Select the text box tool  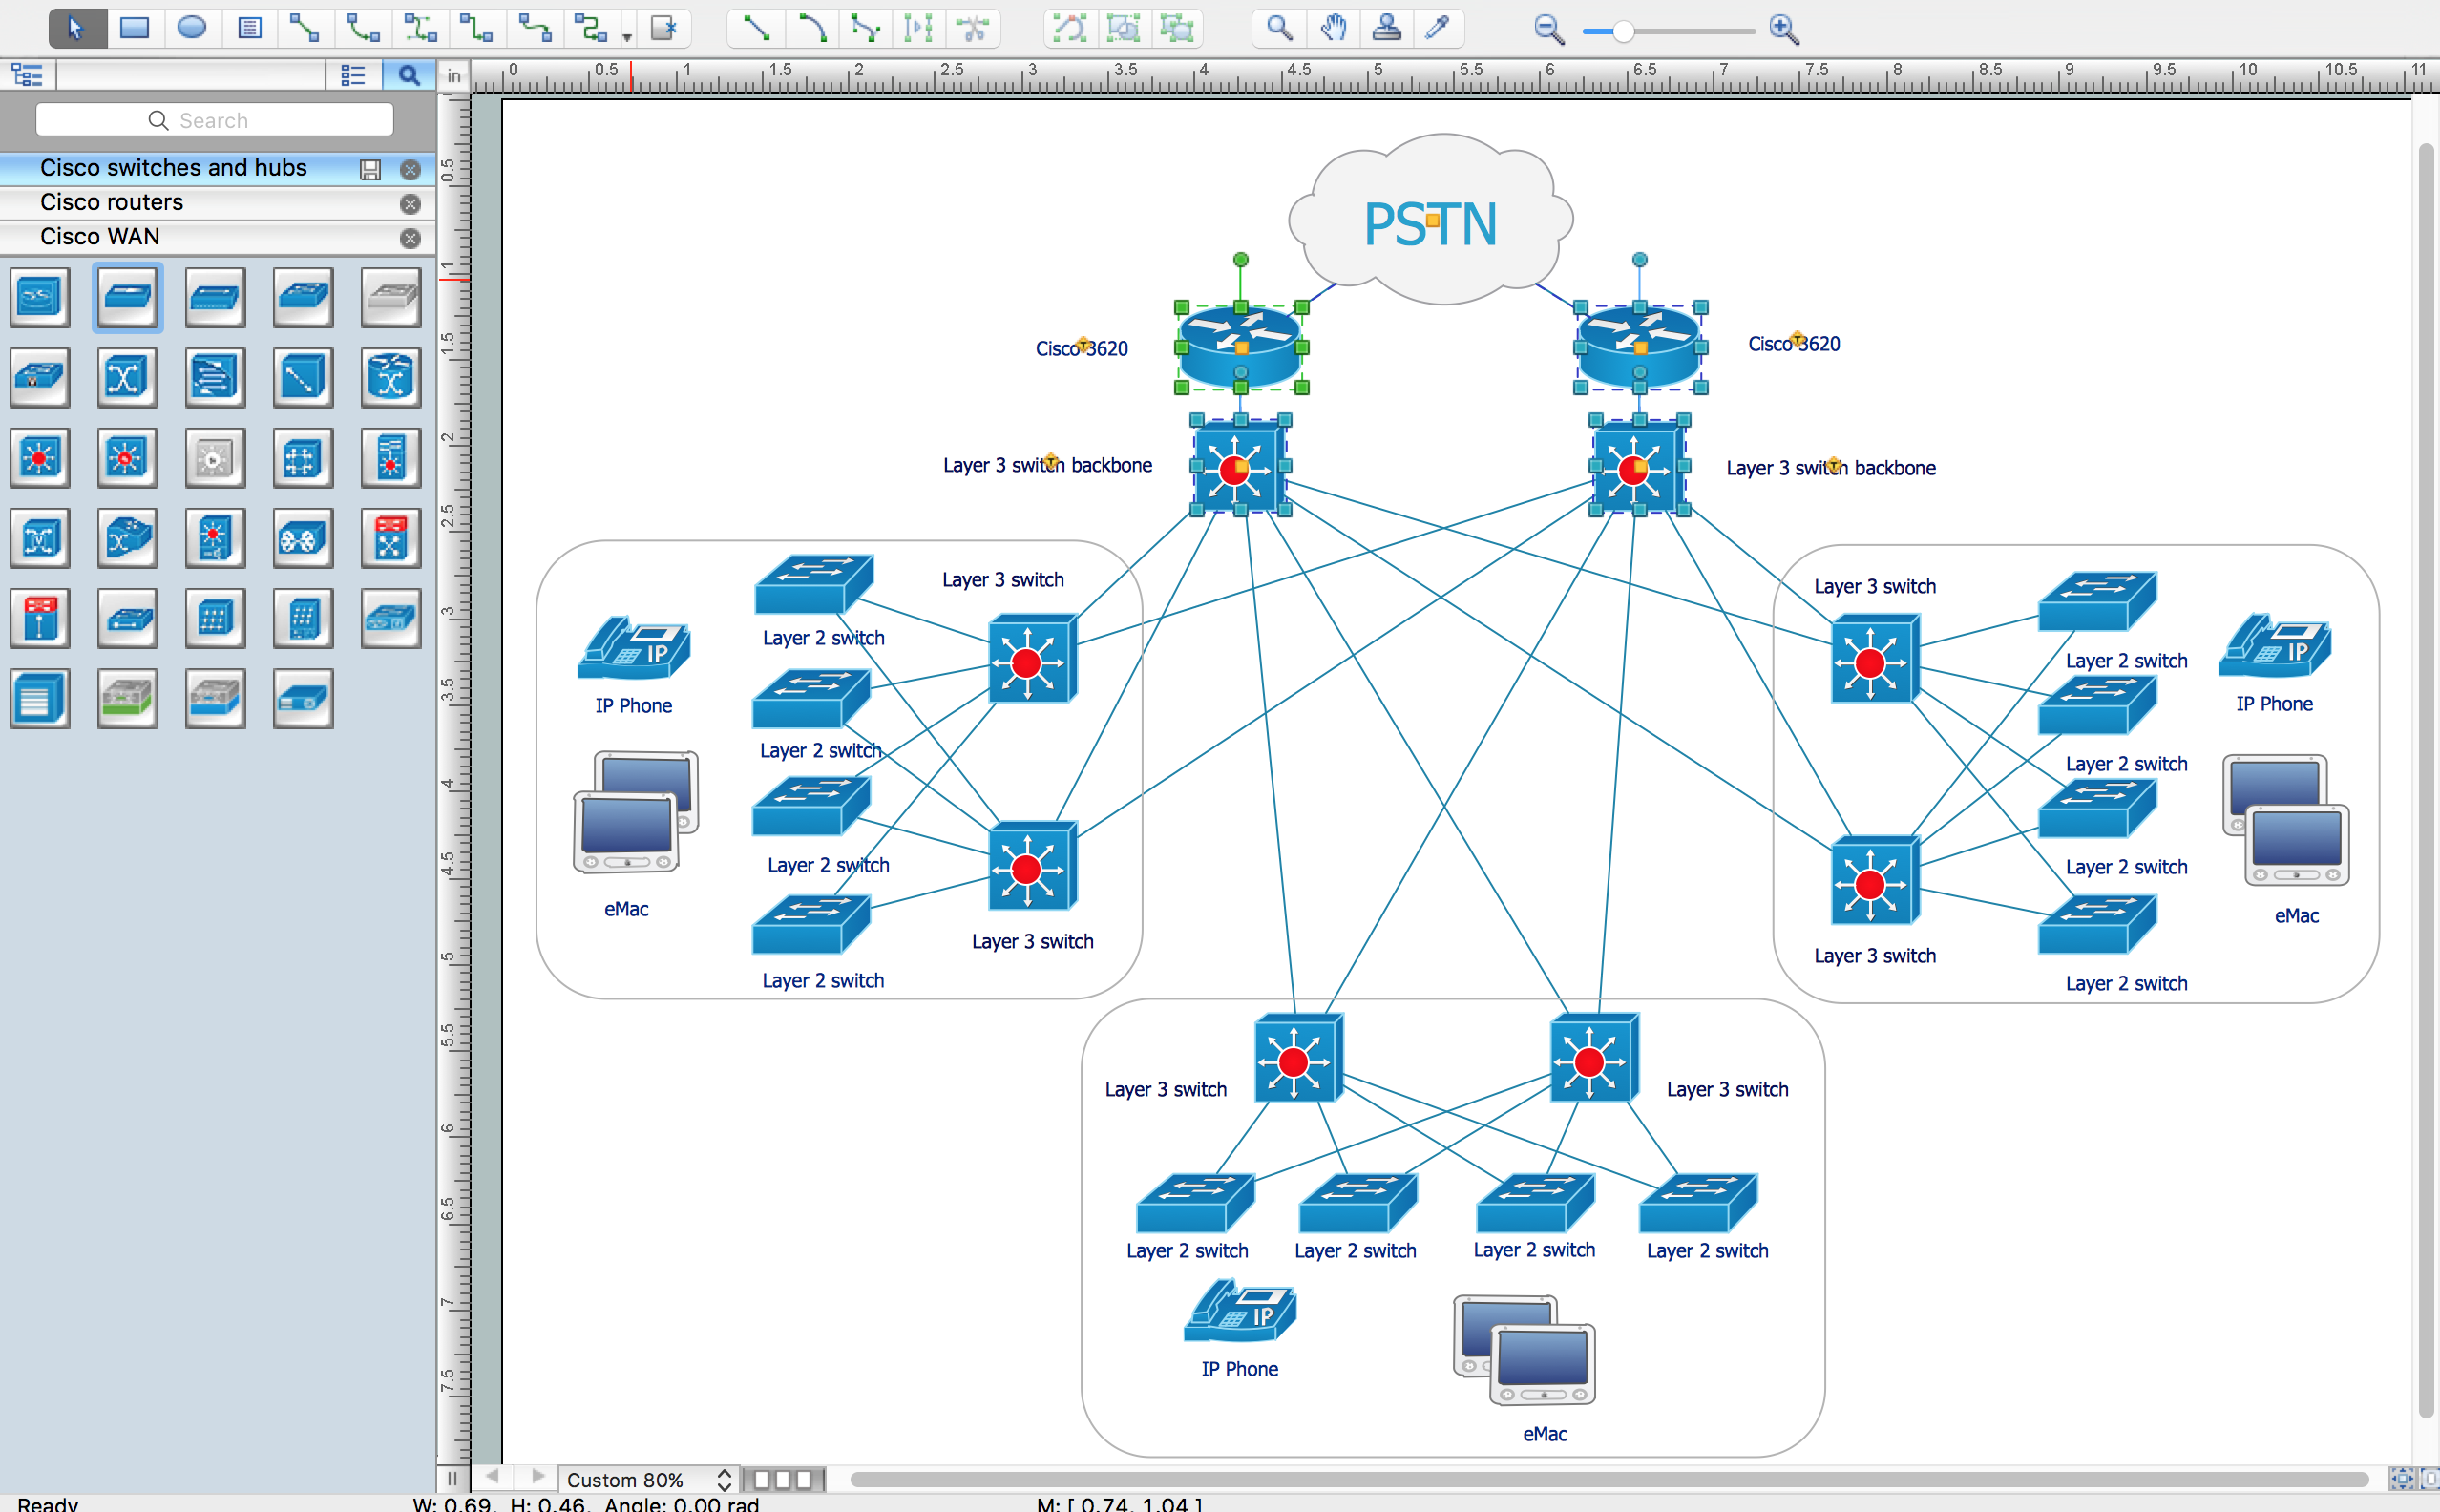point(250,28)
